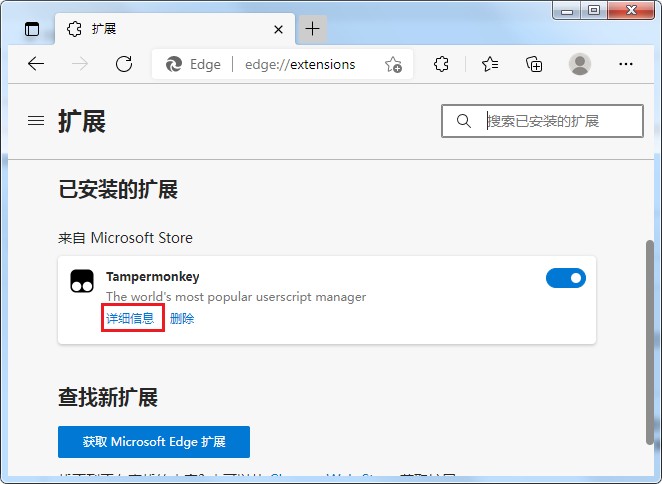Click 删除 to remove Tampermonkey
The height and width of the screenshot is (484, 662).
click(x=182, y=319)
